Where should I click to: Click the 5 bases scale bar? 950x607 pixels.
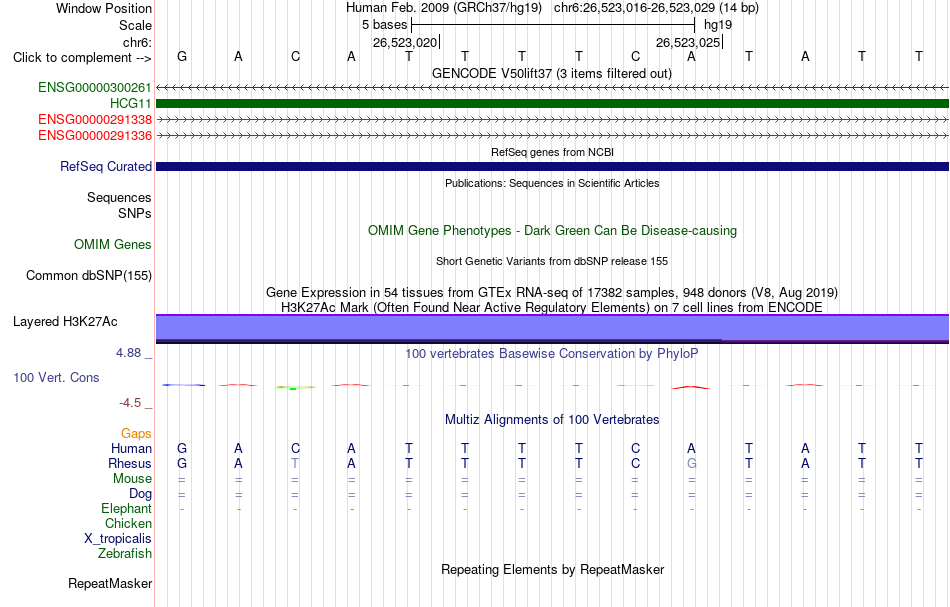pyautogui.click(x=553, y=25)
